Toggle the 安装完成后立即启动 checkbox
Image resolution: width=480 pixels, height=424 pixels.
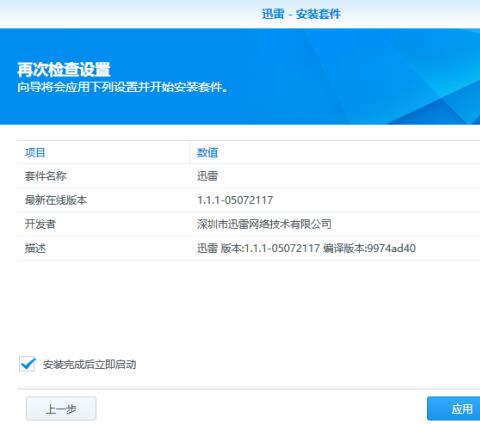click(27, 364)
